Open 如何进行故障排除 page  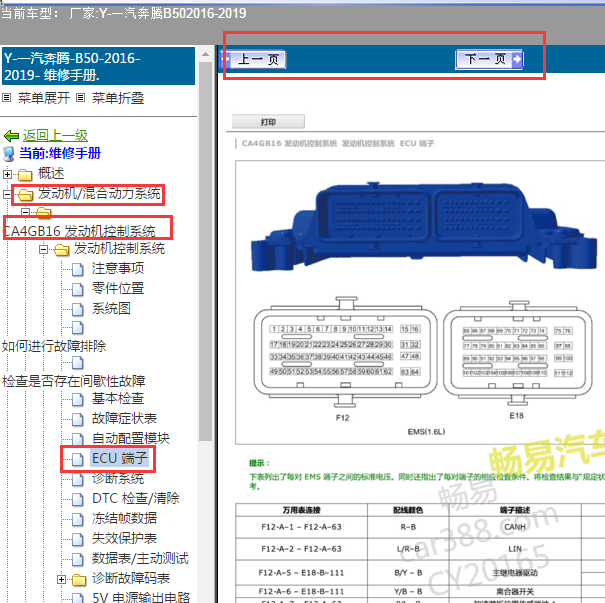54,346
